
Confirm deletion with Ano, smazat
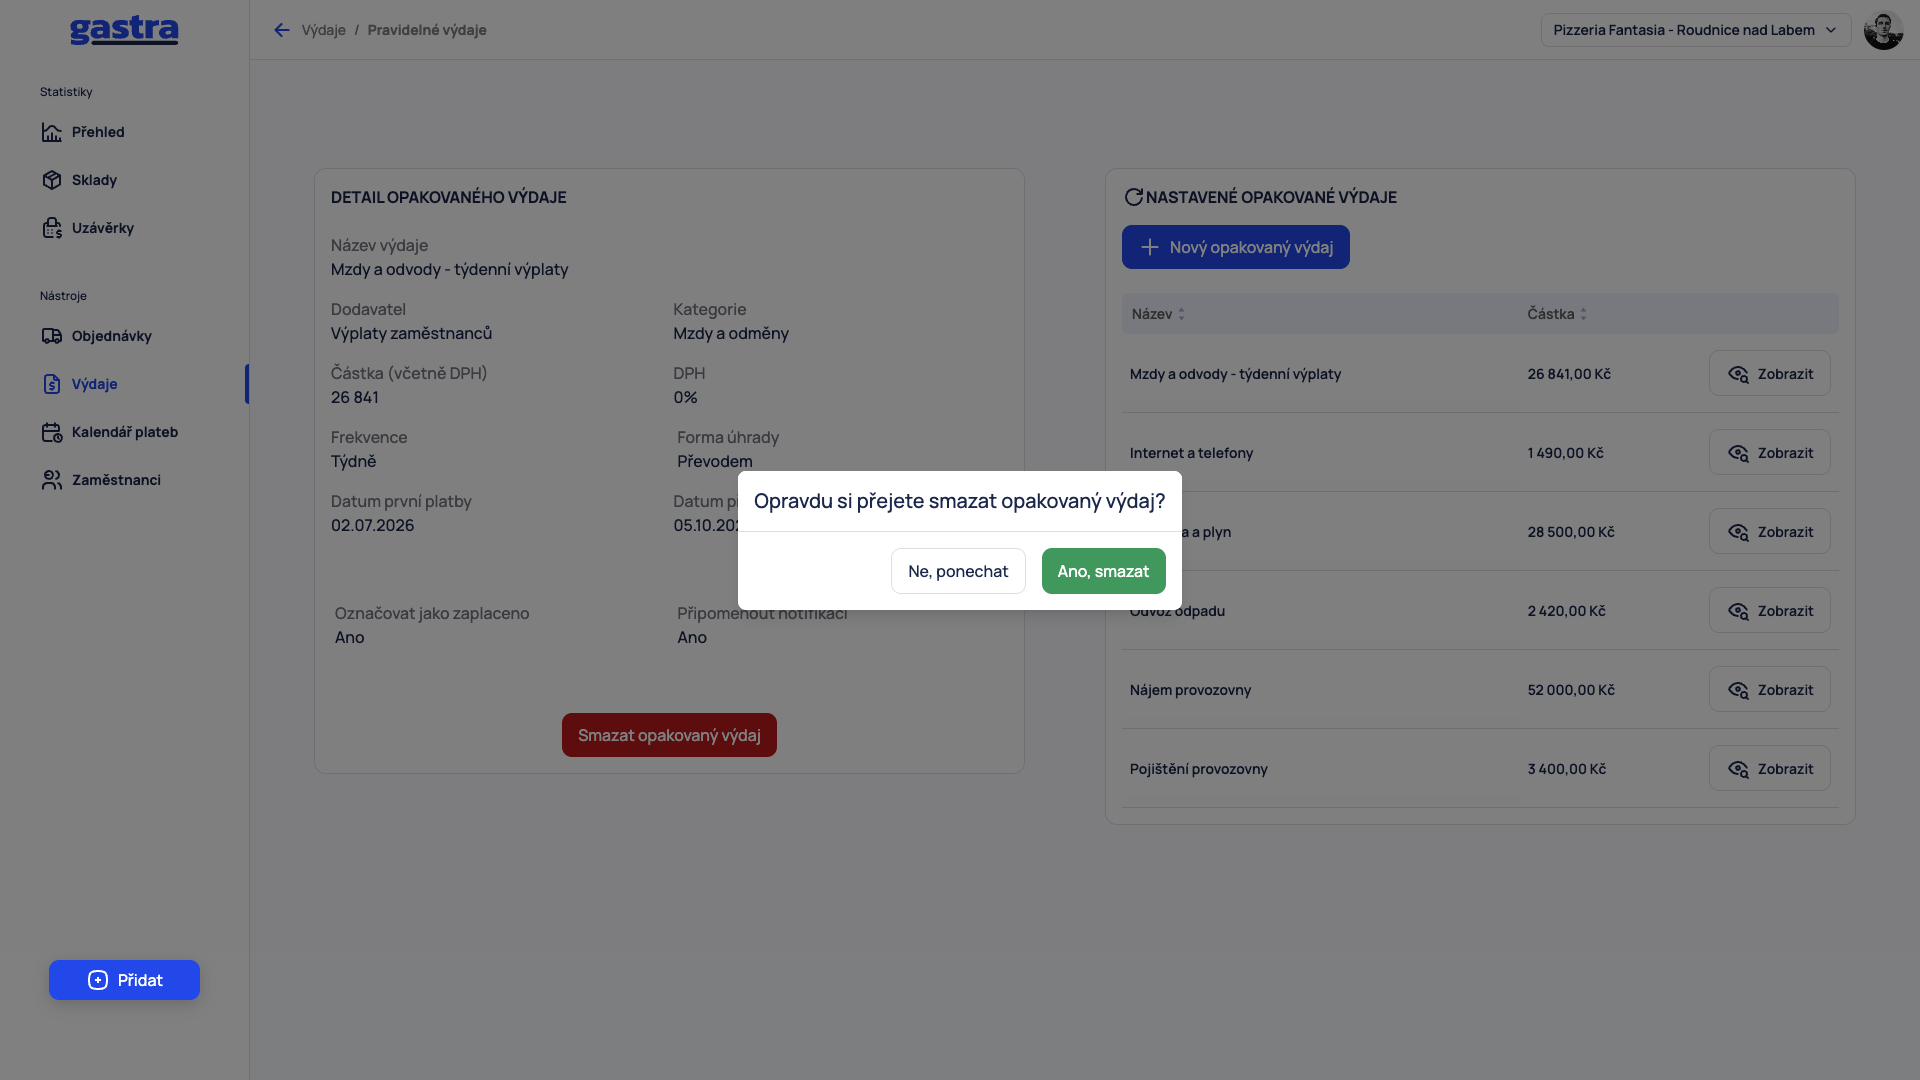click(x=1103, y=571)
